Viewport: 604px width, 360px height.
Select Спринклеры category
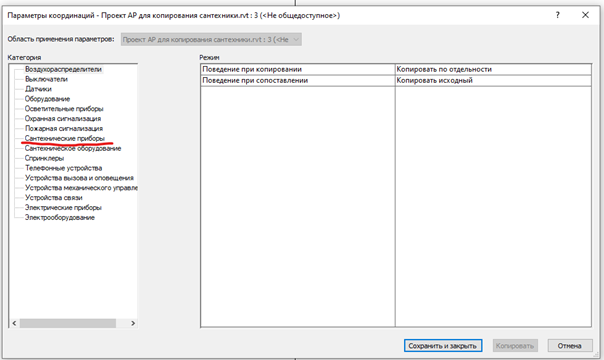click(x=44, y=158)
